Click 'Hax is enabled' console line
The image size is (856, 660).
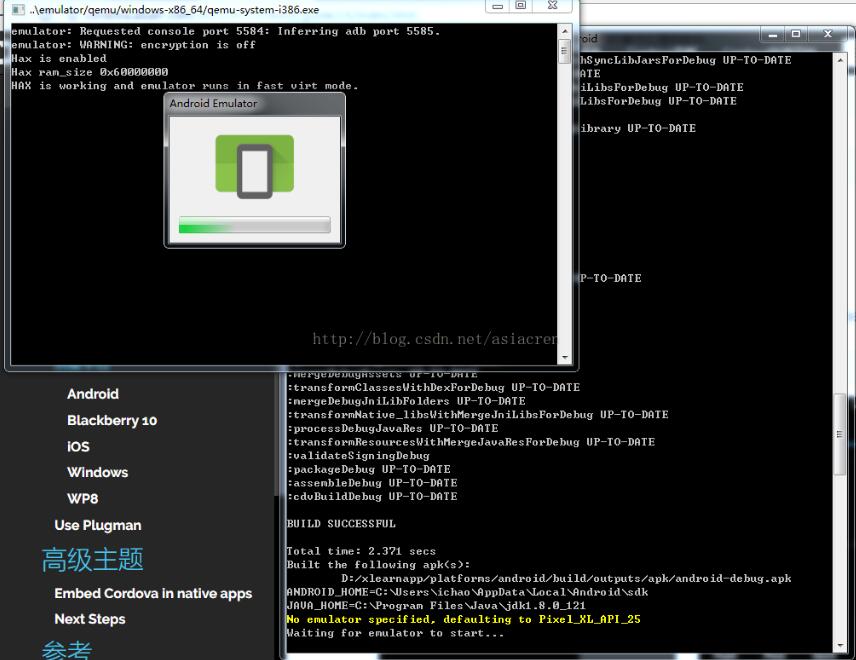pyautogui.click(x=59, y=58)
